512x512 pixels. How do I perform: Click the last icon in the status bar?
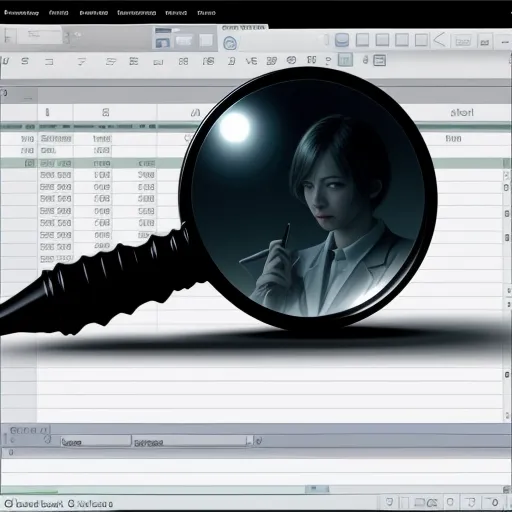point(495,502)
